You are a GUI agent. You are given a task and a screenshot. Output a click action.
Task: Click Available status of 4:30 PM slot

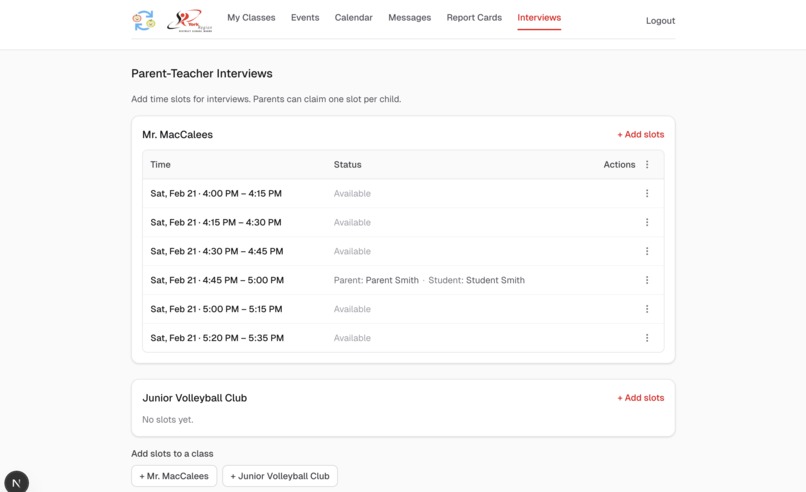point(352,251)
